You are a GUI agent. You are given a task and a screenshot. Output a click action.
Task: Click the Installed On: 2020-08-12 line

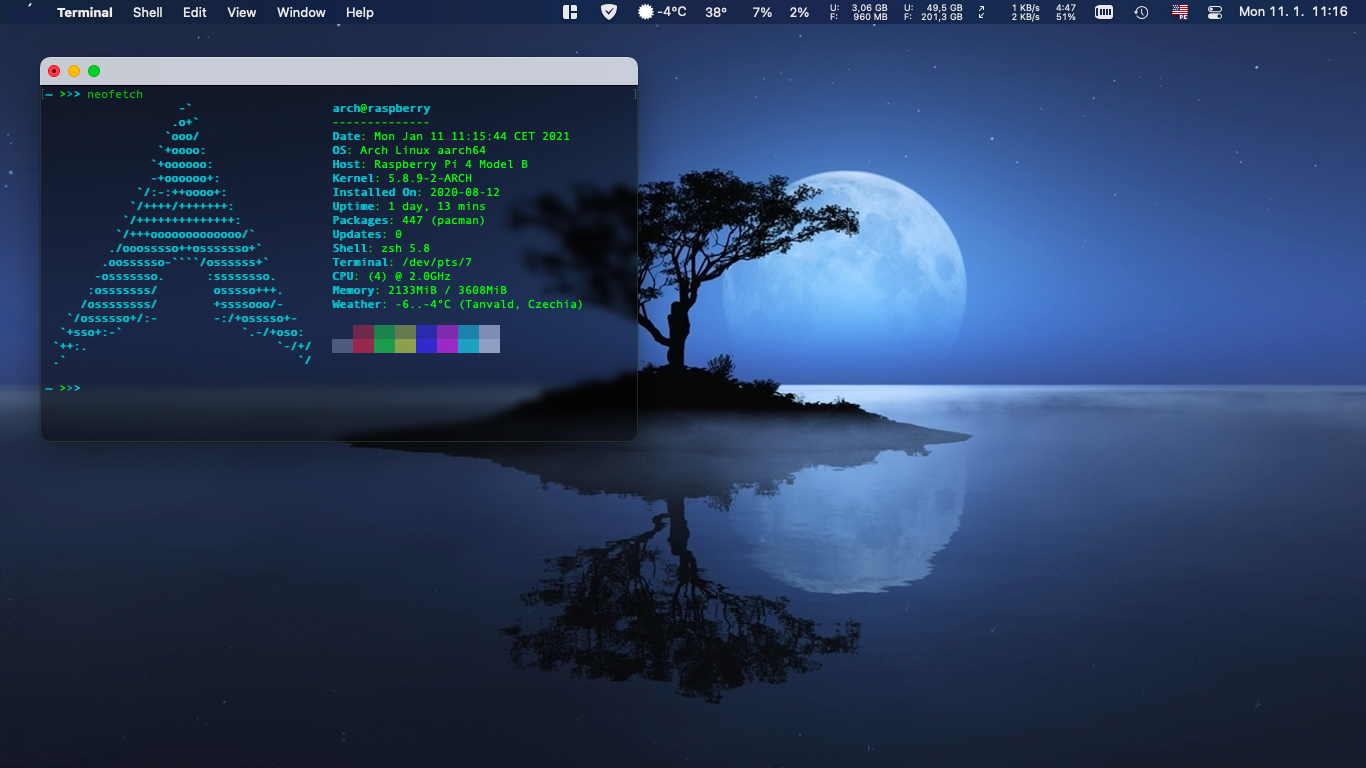click(416, 192)
